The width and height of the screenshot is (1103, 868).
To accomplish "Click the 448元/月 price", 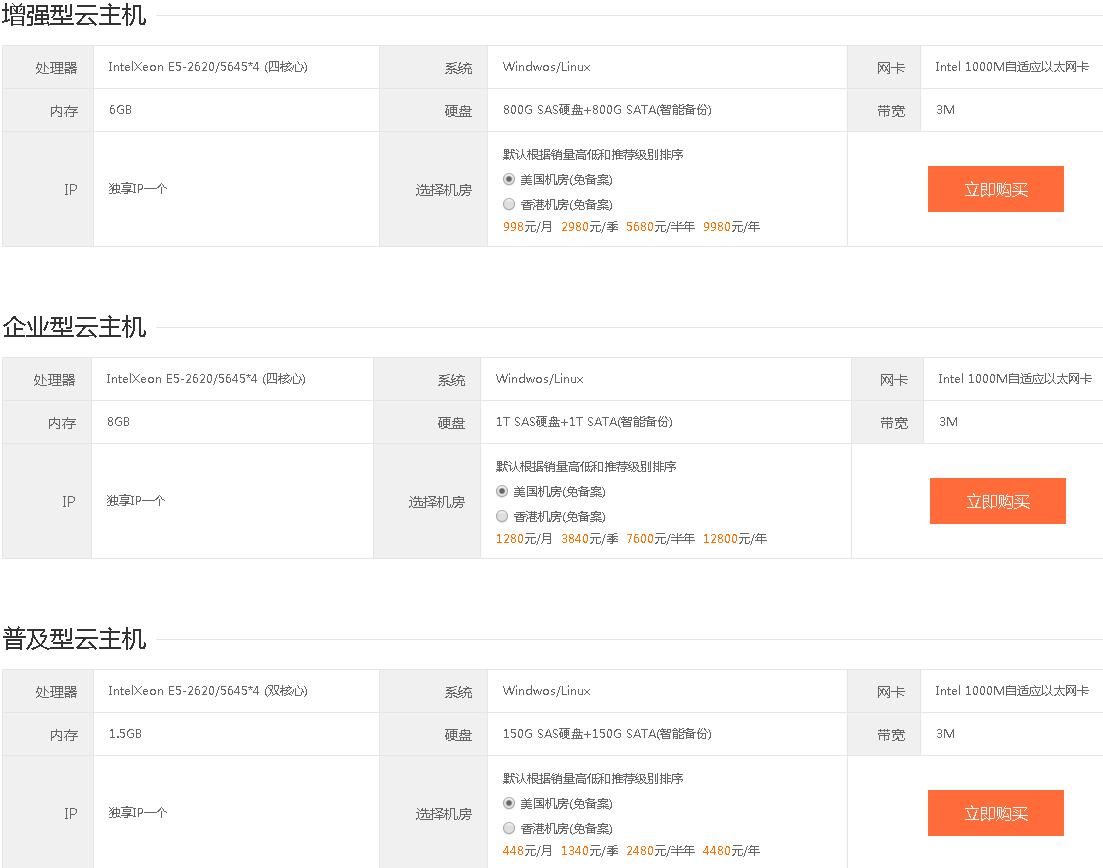I will (x=527, y=851).
